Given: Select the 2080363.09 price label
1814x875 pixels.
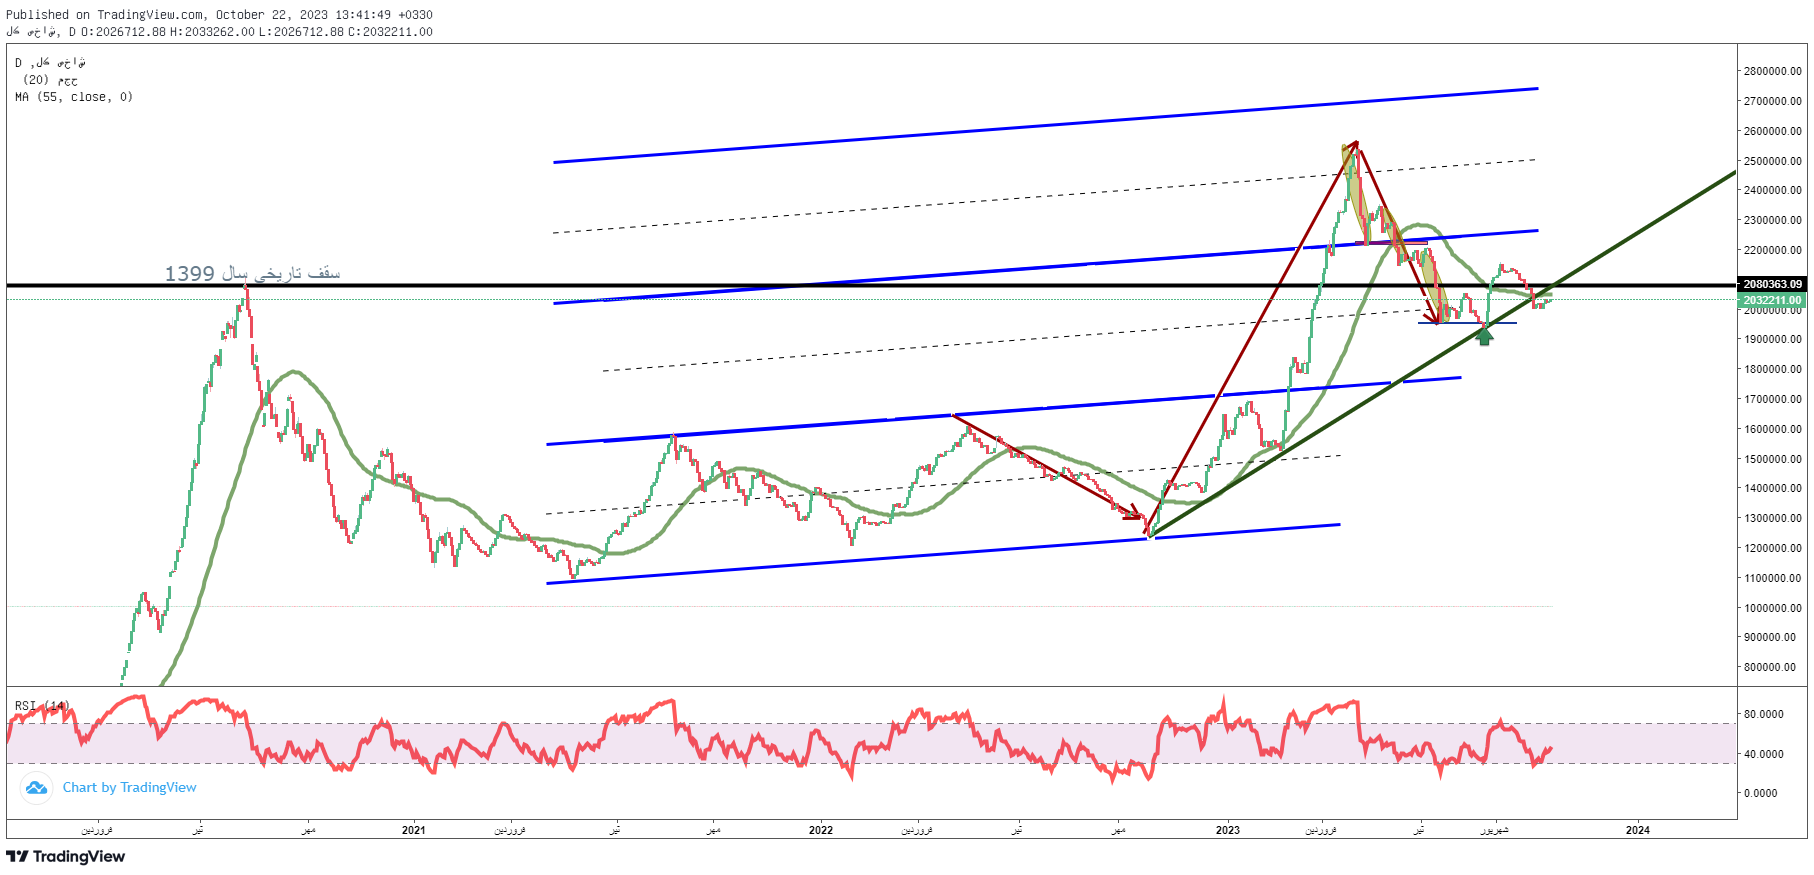Looking at the screenshot, I should tap(1772, 284).
